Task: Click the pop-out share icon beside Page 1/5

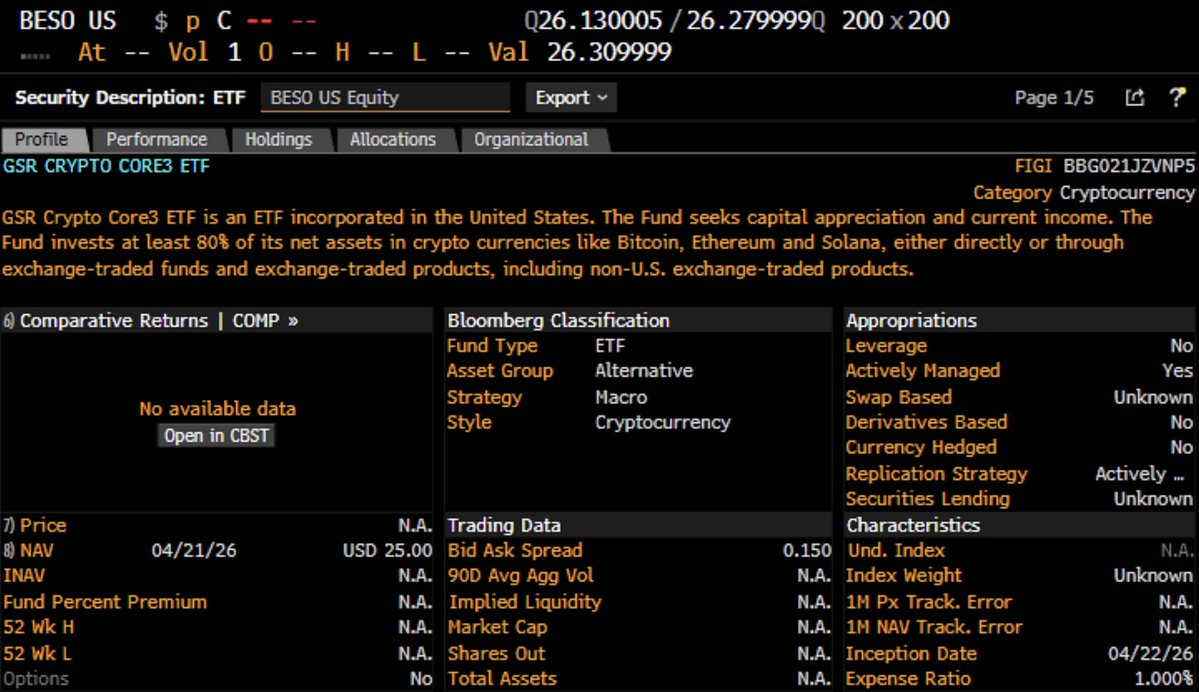Action: (1134, 97)
